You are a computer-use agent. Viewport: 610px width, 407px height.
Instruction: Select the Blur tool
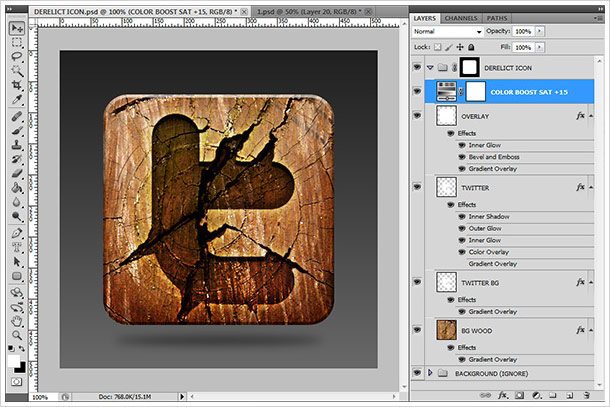pos(16,202)
